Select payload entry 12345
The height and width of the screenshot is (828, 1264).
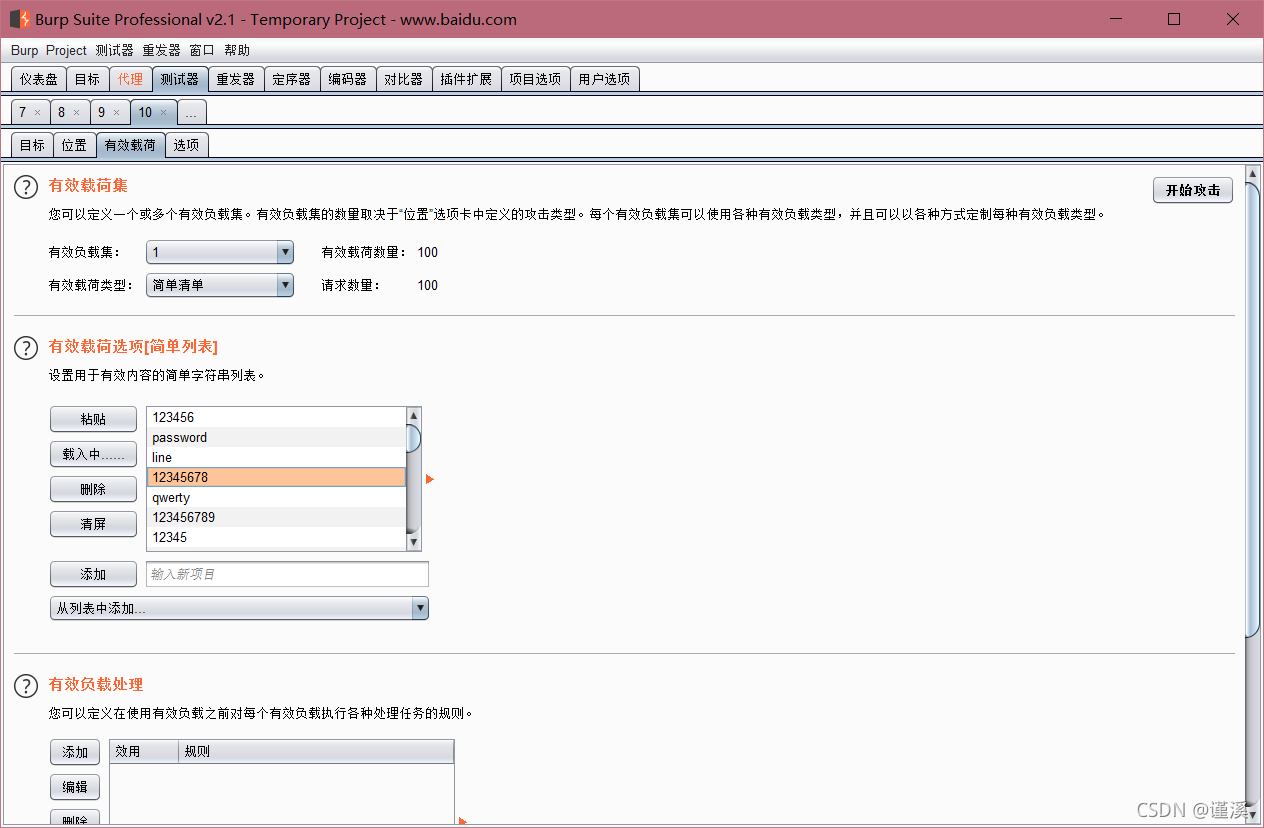point(276,537)
